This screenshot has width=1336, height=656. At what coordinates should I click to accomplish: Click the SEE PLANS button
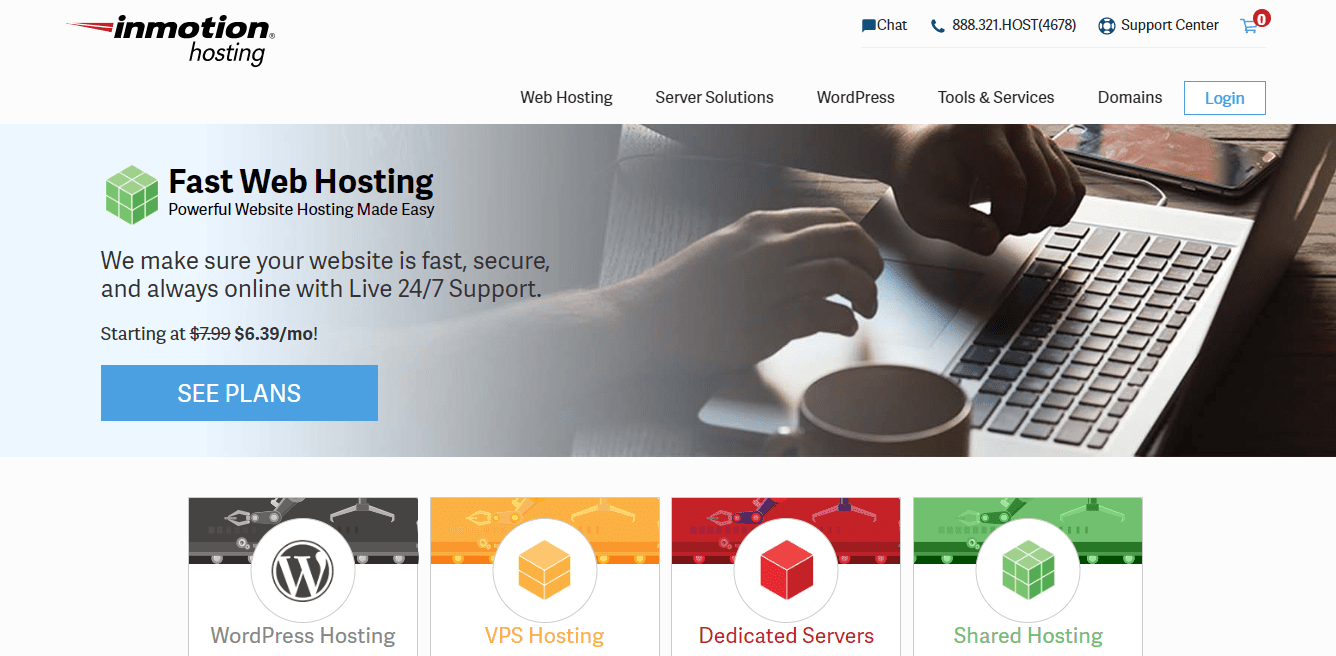[239, 393]
